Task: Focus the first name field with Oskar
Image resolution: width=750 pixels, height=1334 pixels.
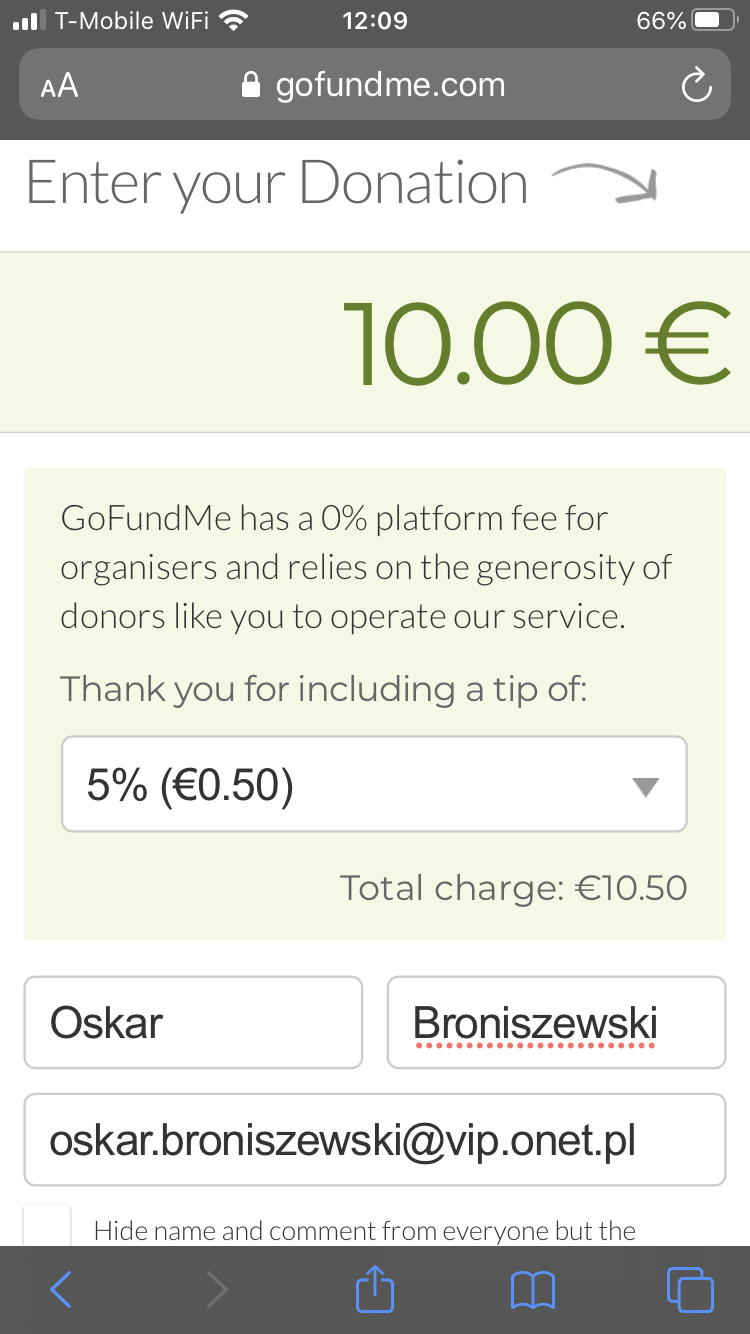Action: pyautogui.click(x=193, y=1022)
